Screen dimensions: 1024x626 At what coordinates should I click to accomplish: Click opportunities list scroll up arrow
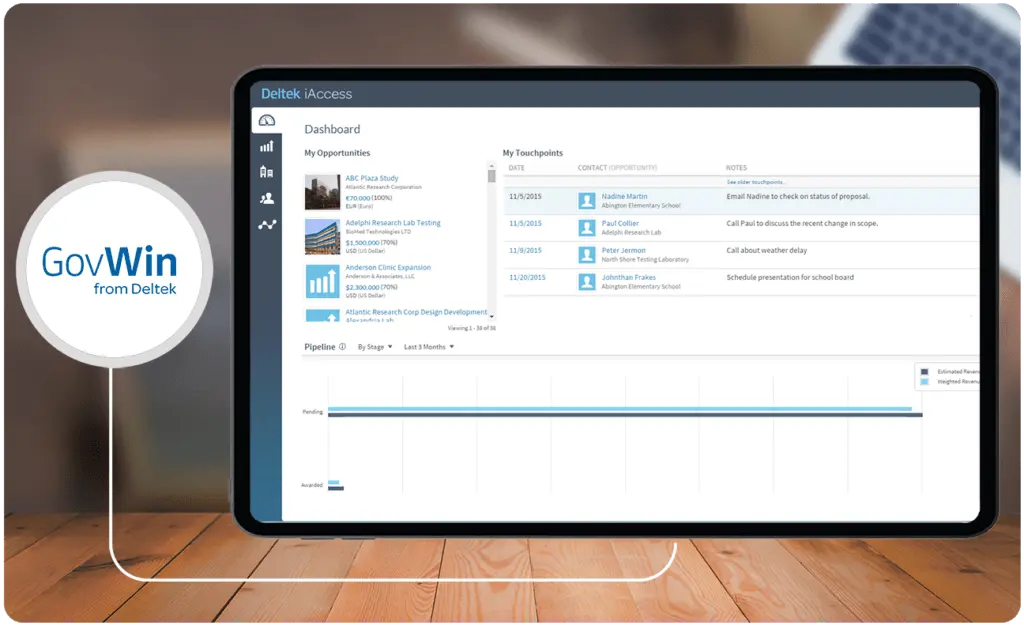tap(492, 166)
